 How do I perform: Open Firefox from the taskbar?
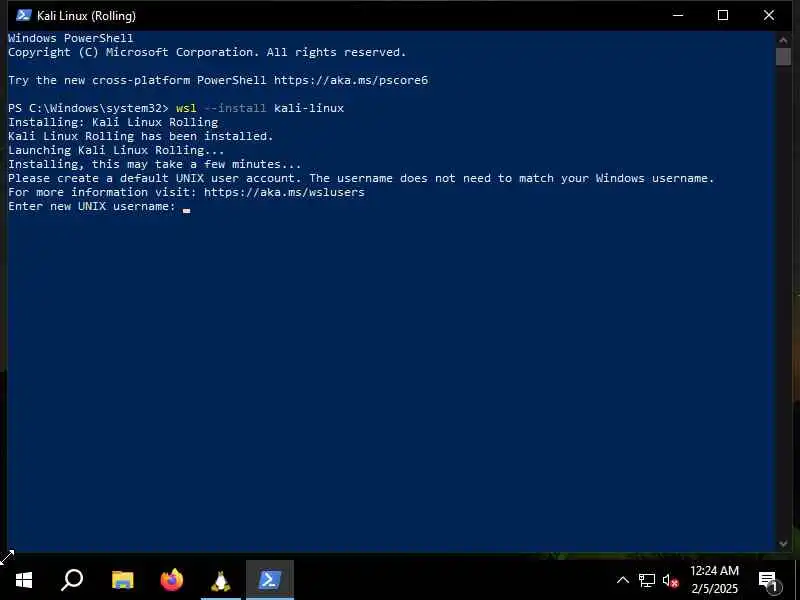[171, 580]
